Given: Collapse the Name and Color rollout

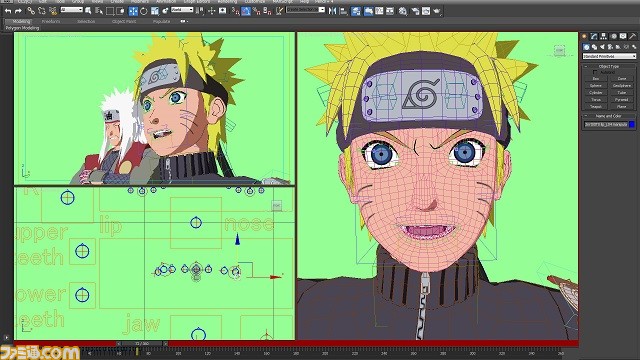Looking at the screenshot, I should pyautogui.click(x=609, y=116).
